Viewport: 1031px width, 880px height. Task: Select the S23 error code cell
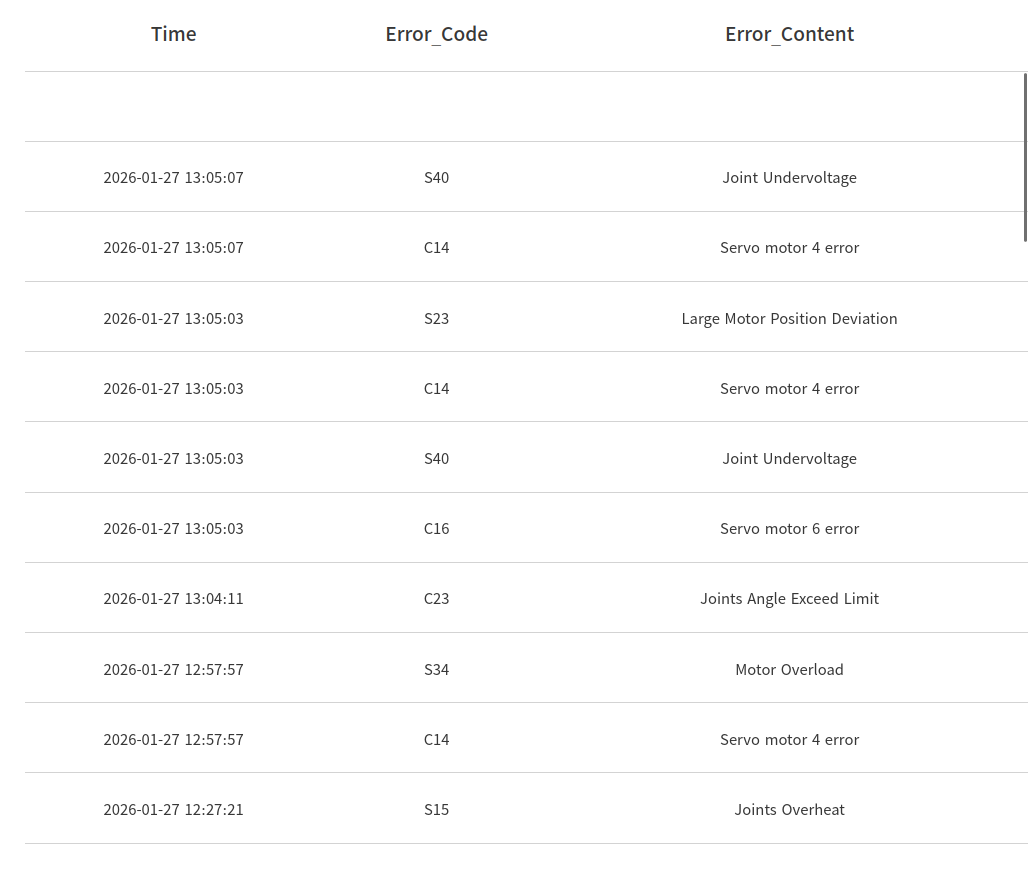(x=436, y=319)
